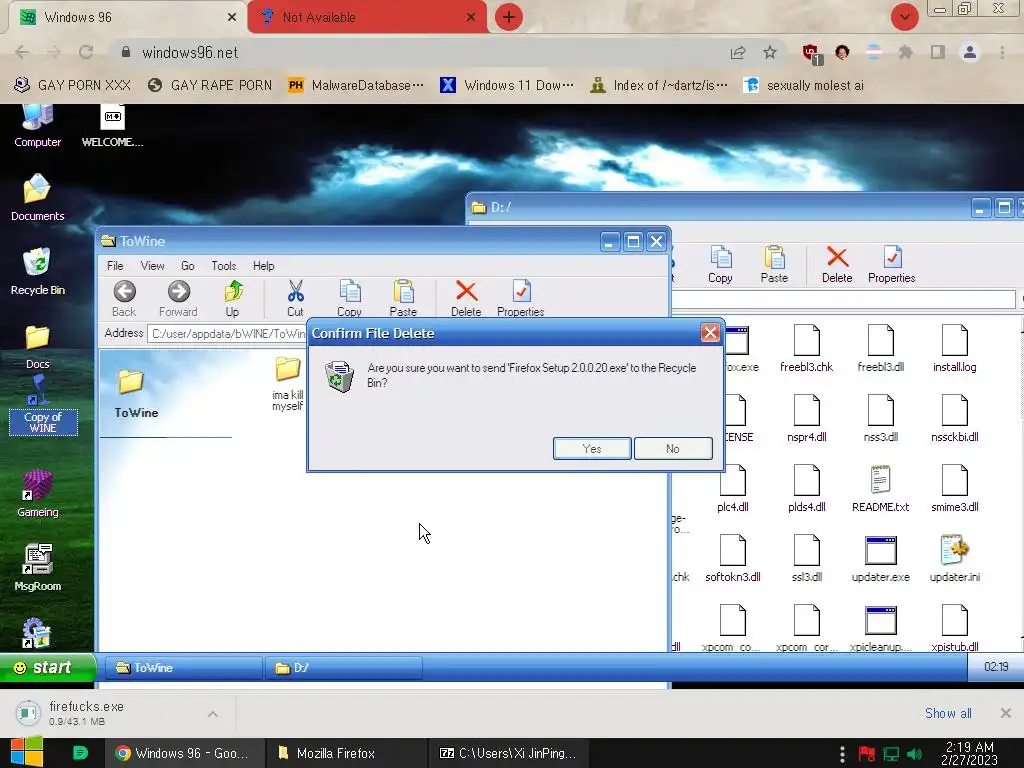The image size is (1024, 768).
Task: Select updater.exe file in D:/ window
Action: [x=880, y=558]
